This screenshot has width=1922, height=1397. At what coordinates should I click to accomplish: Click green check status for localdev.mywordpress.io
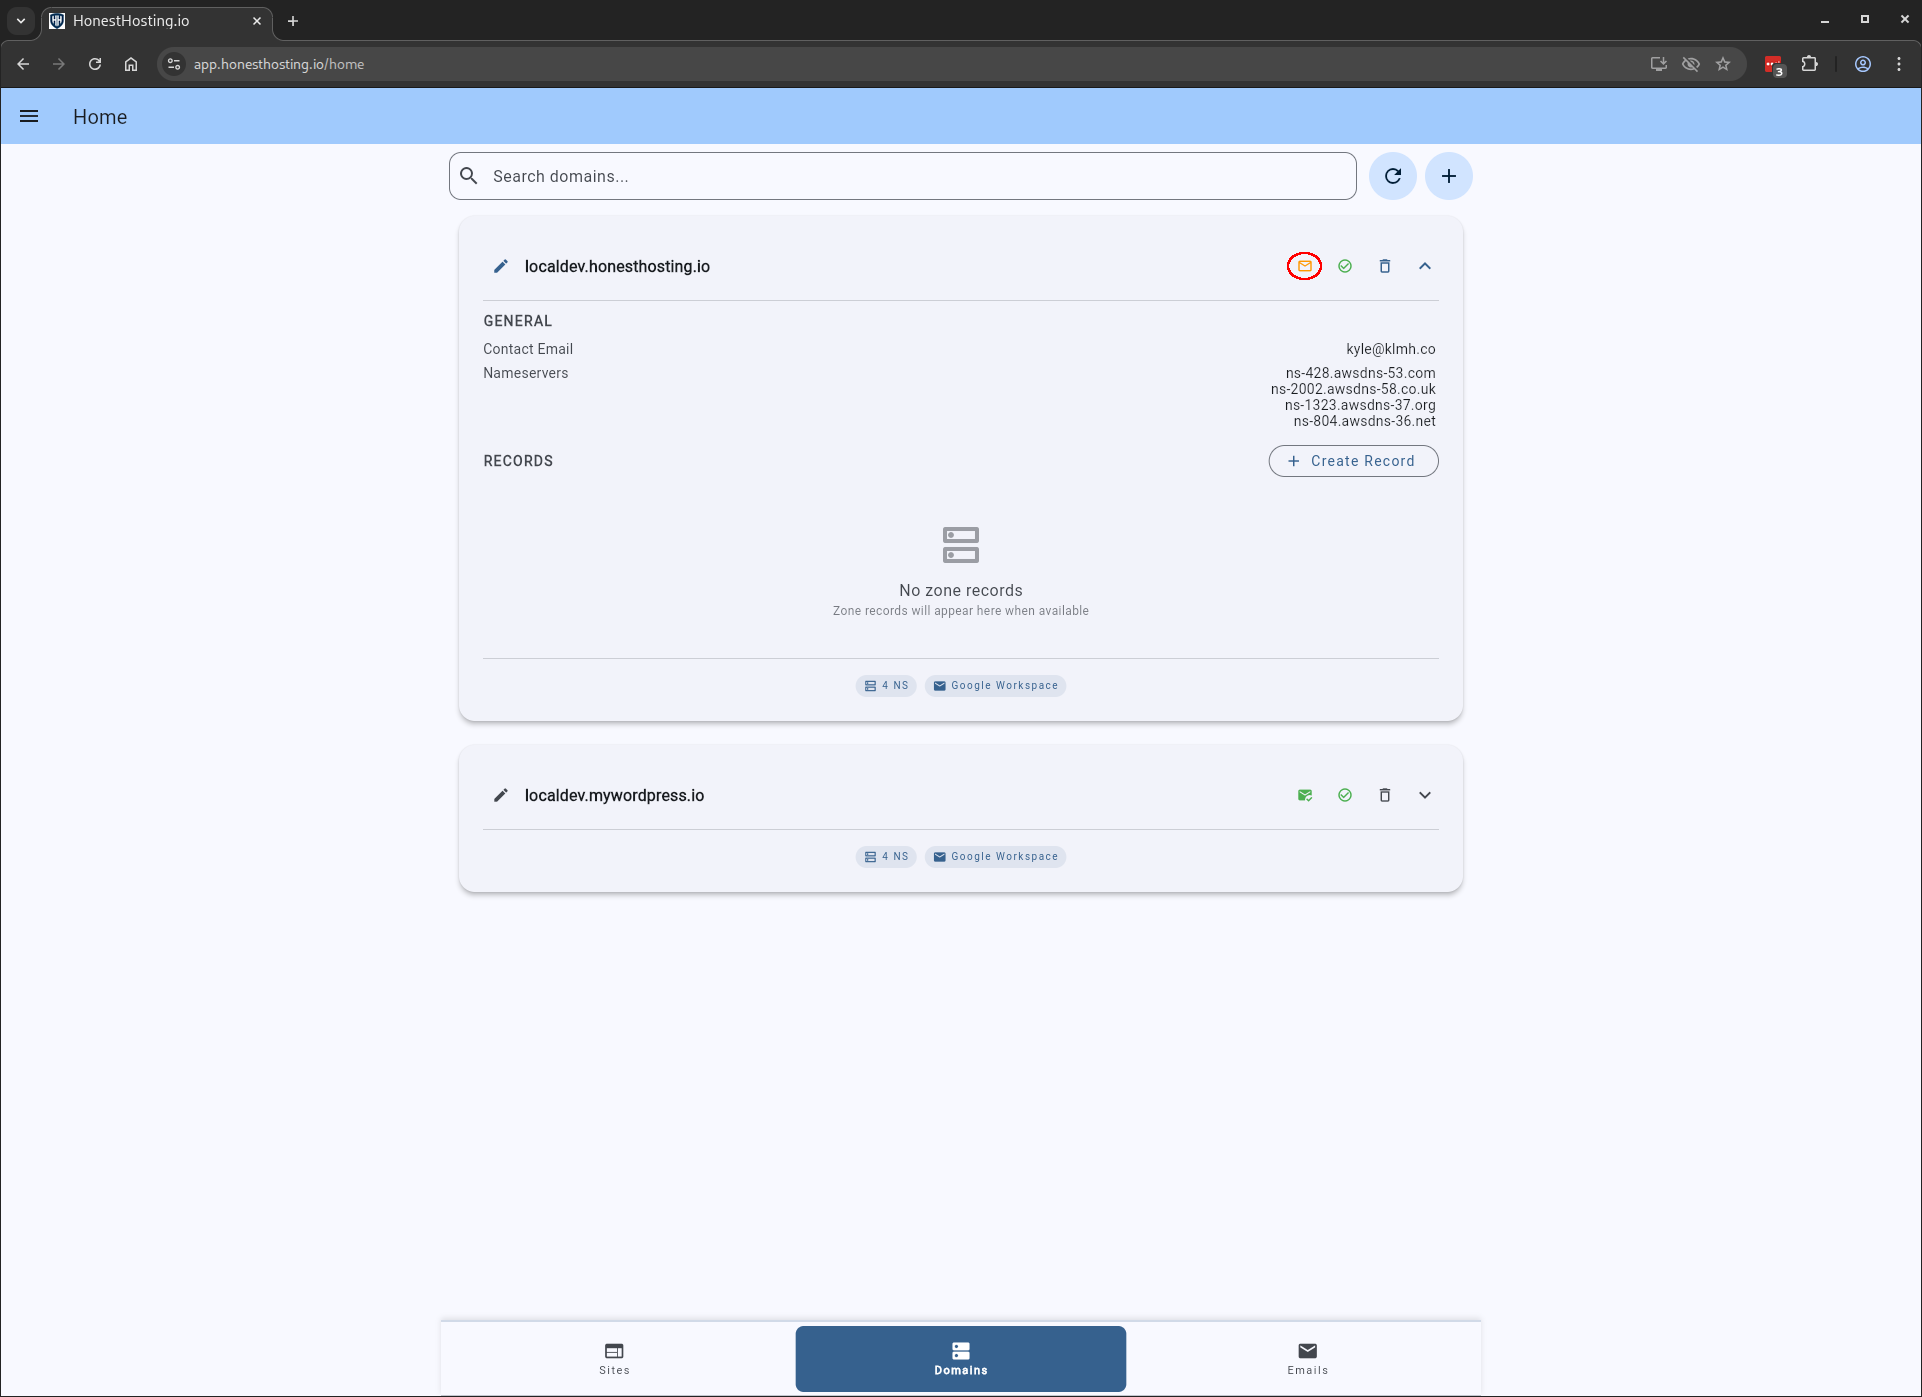click(x=1345, y=795)
